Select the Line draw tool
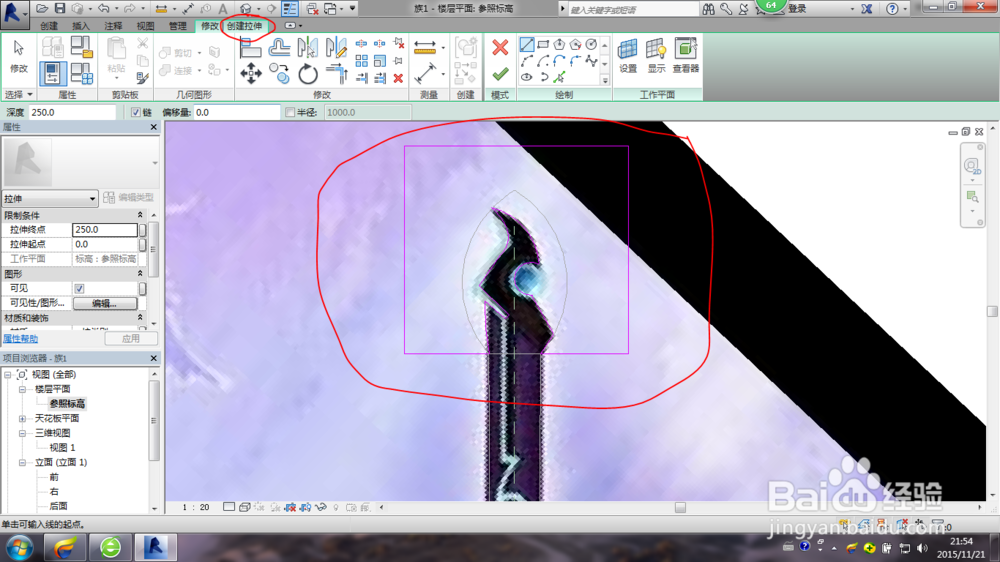The height and width of the screenshot is (562, 1000). 527,45
